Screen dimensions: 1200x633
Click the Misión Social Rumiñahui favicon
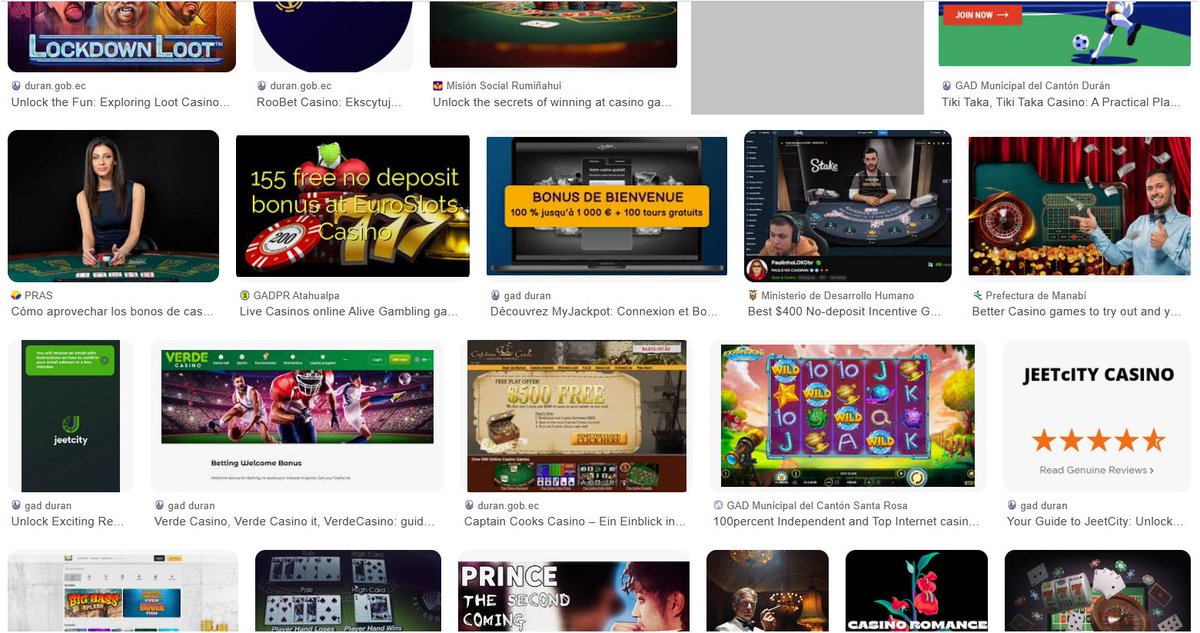point(438,86)
